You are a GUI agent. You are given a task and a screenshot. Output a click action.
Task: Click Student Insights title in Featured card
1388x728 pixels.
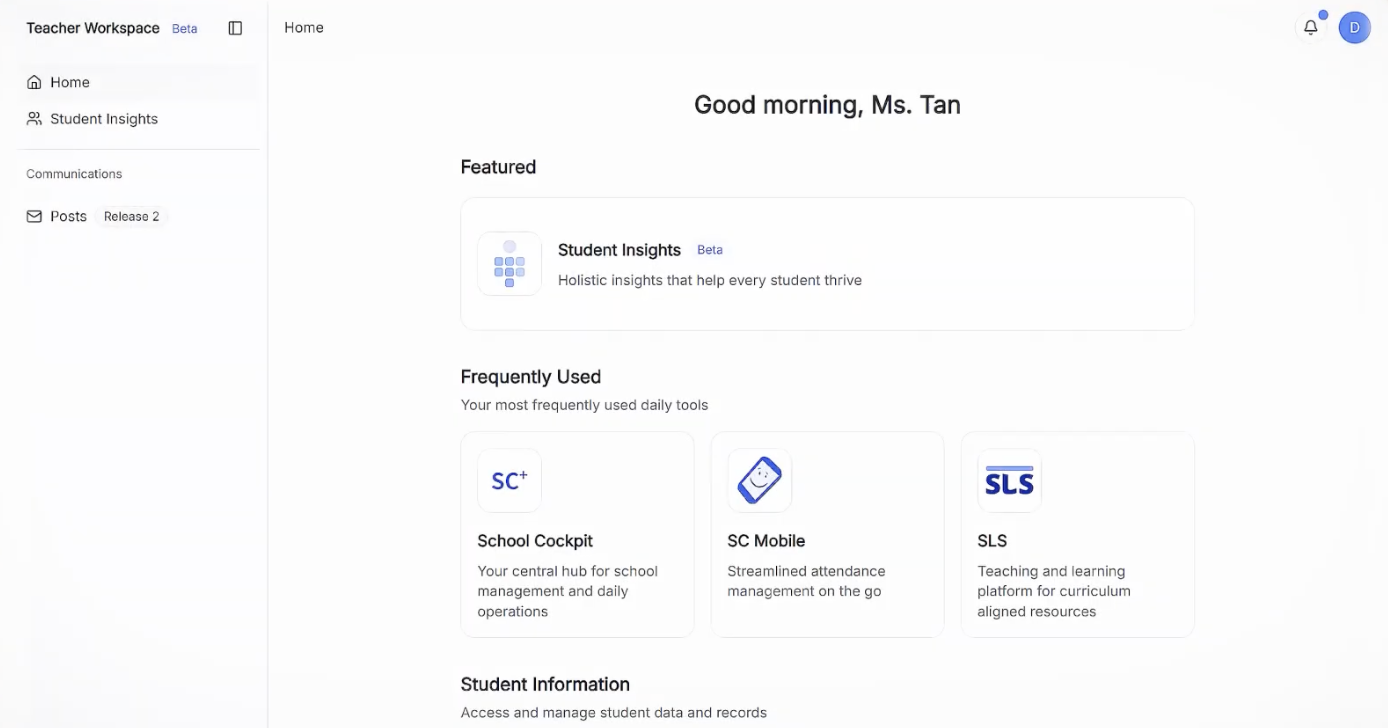[619, 250]
